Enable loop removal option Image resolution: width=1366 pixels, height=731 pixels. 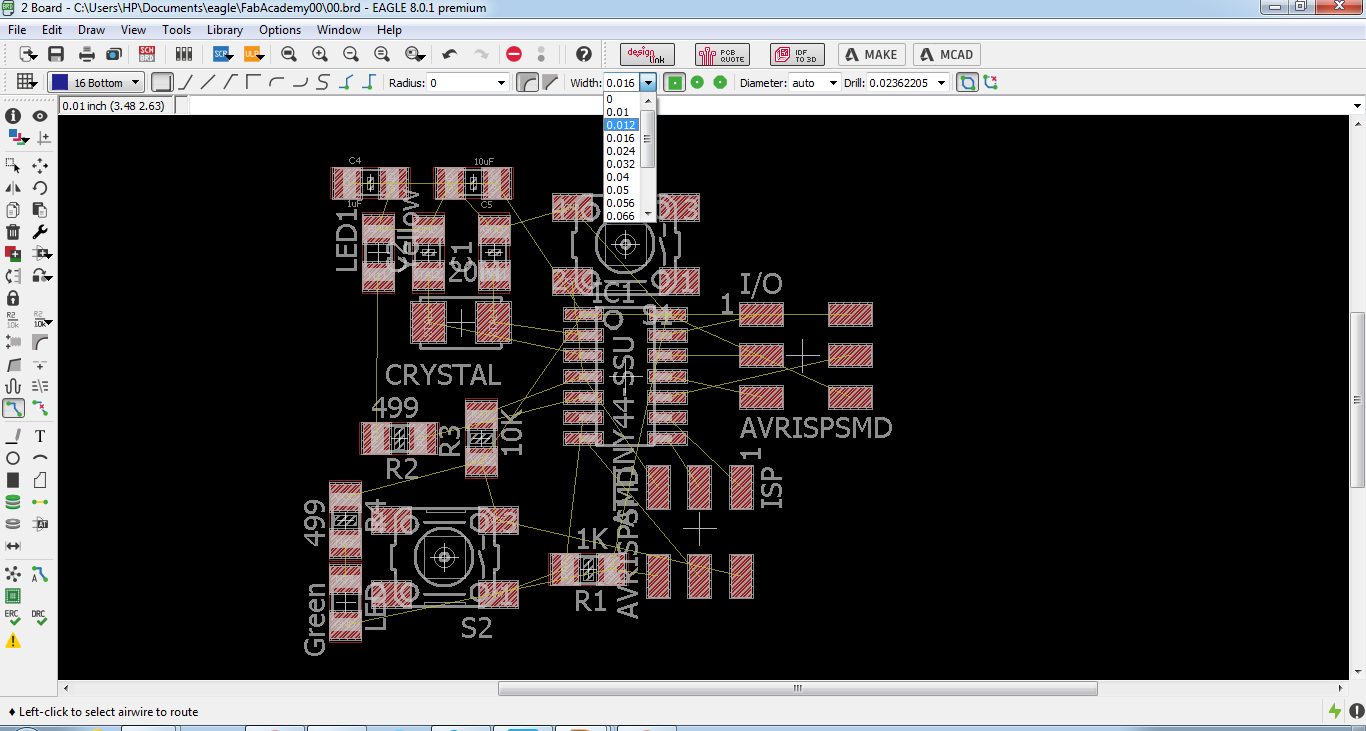[967, 82]
